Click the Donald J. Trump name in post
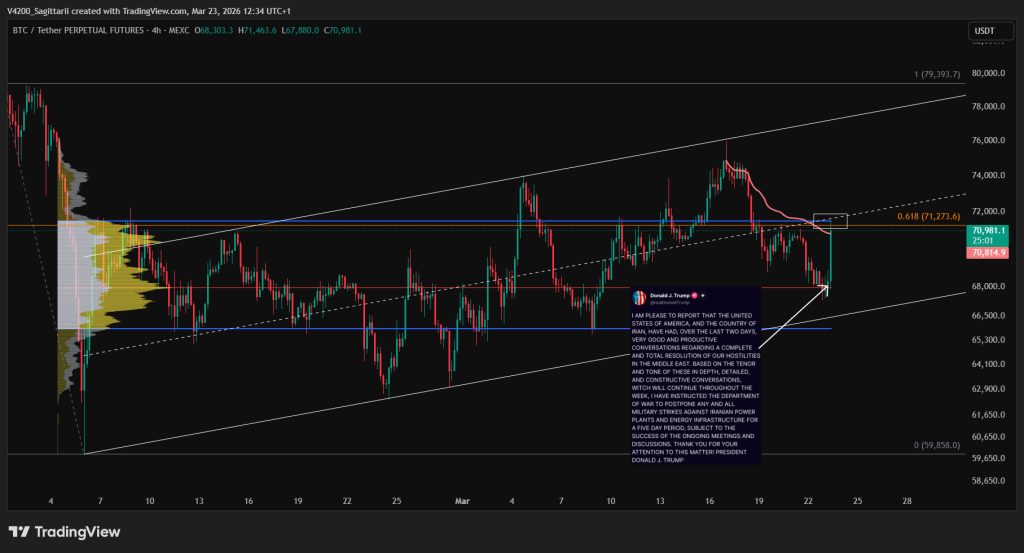 (x=670, y=296)
